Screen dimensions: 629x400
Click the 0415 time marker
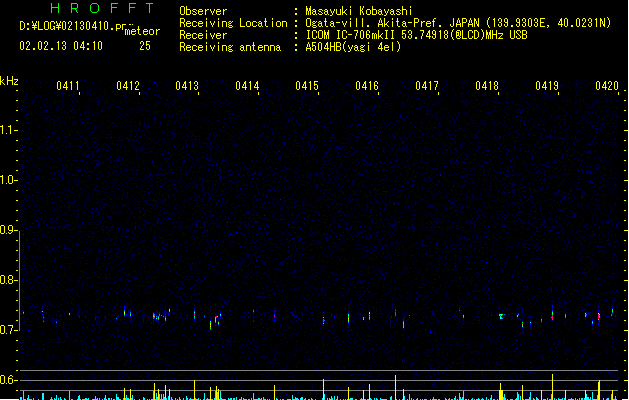pyautogui.click(x=307, y=86)
